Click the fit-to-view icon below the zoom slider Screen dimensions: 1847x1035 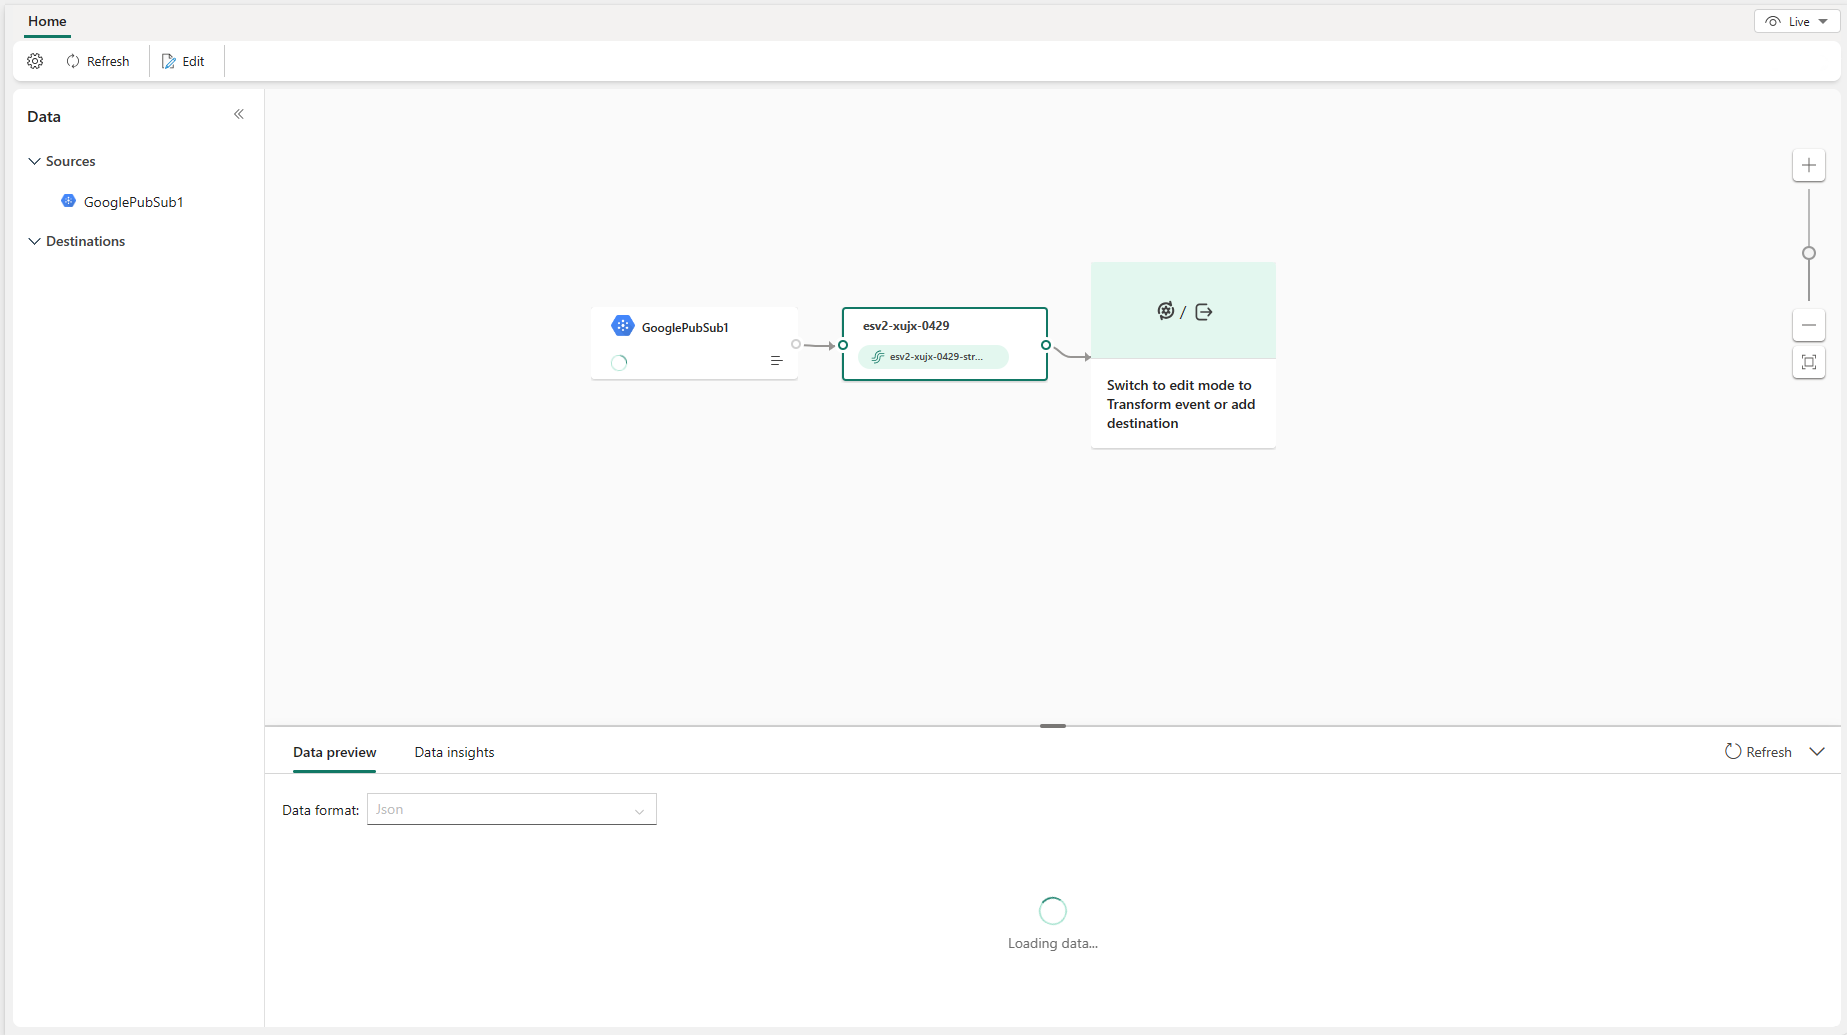[1808, 362]
